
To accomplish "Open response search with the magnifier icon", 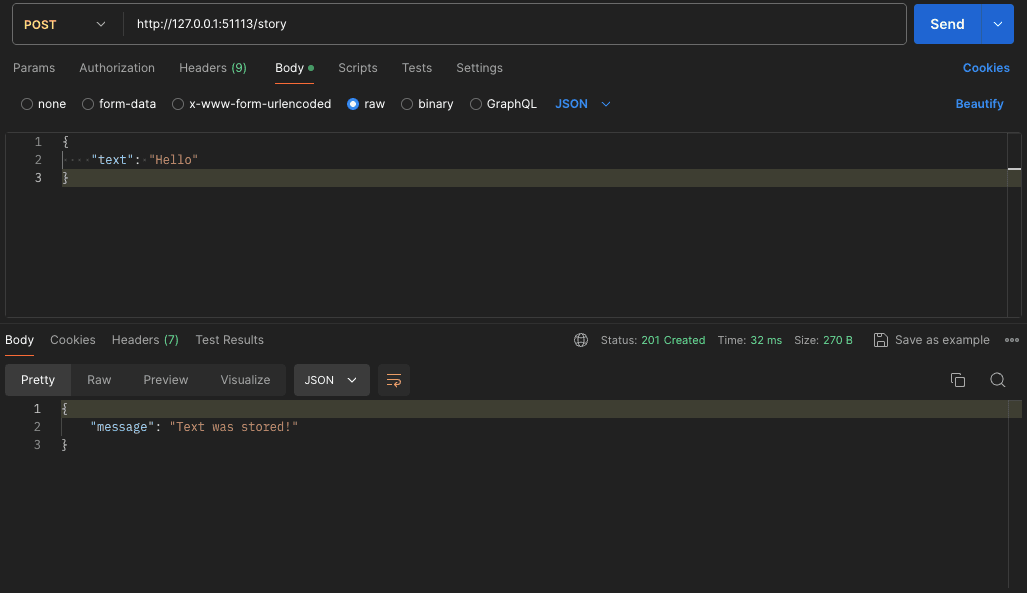I will click(998, 380).
